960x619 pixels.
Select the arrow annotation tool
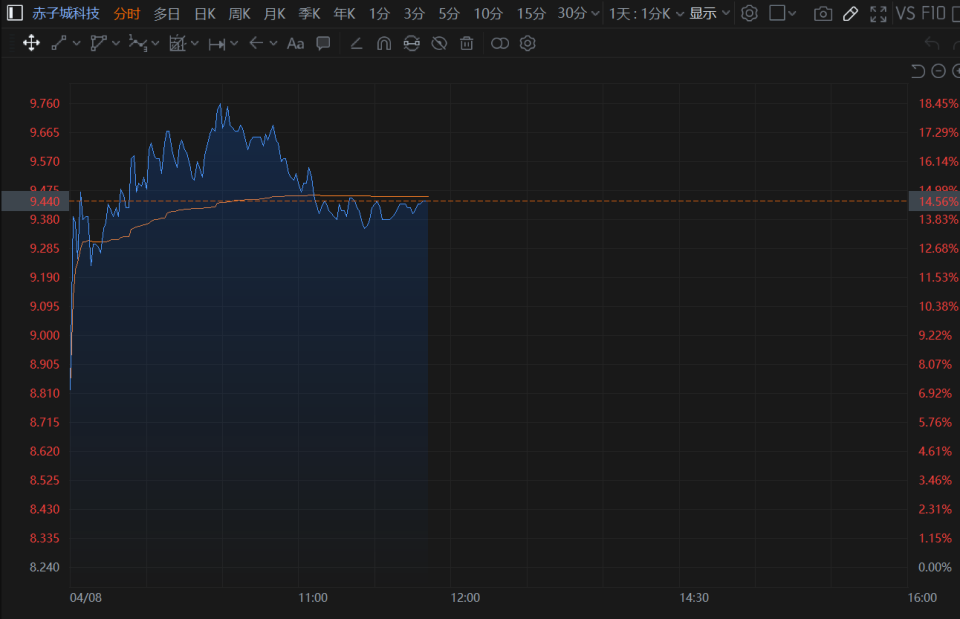point(257,43)
